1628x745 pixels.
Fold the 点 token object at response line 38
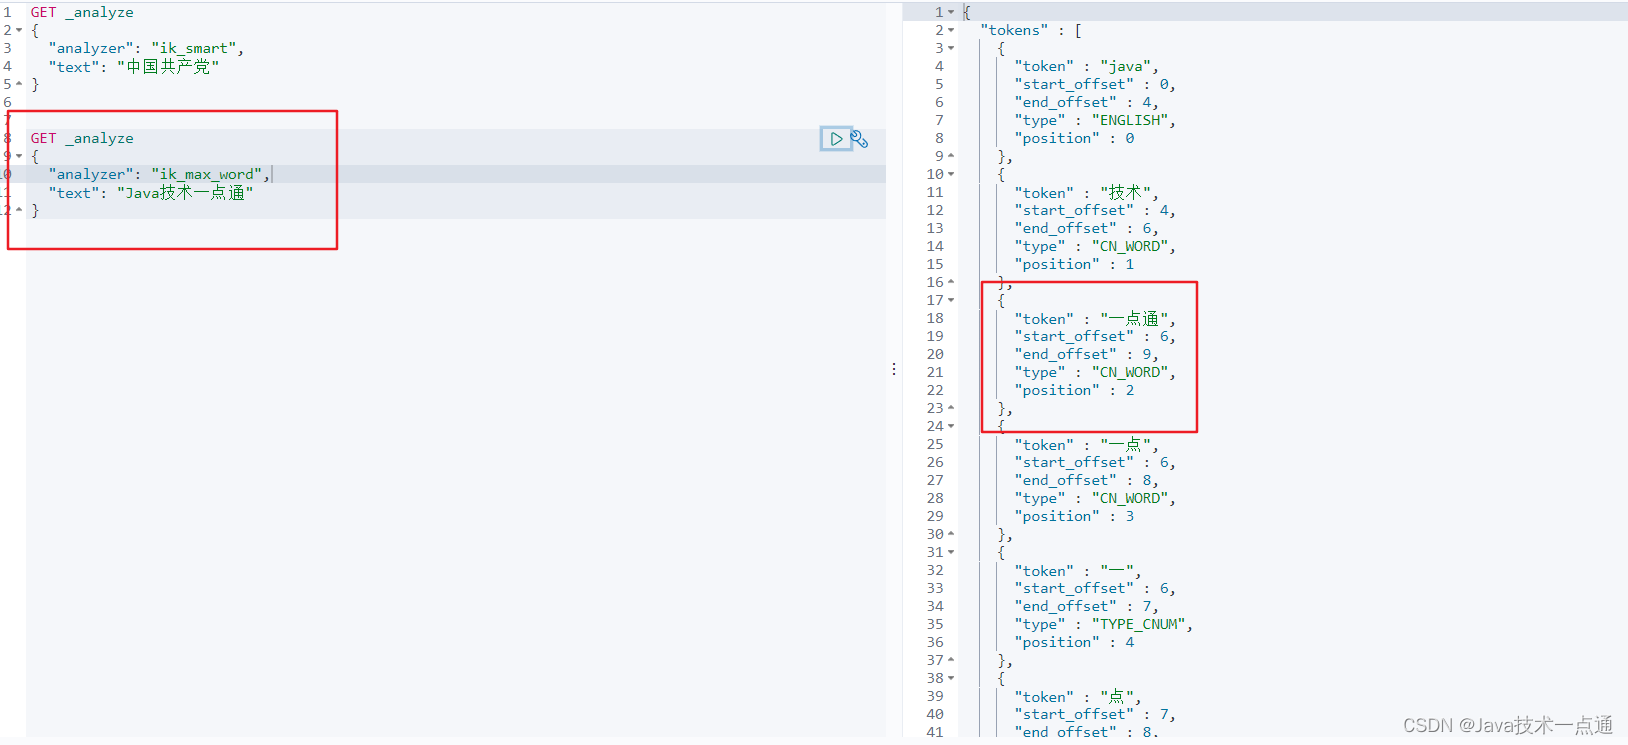point(951,678)
